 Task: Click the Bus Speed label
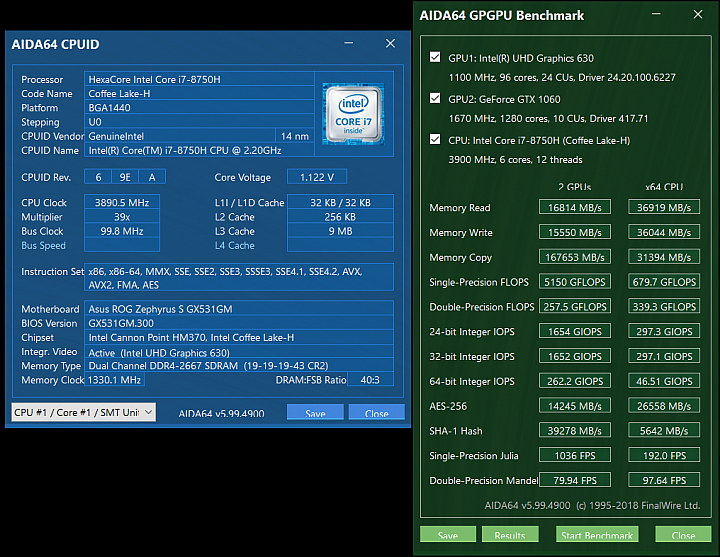point(43,246)
